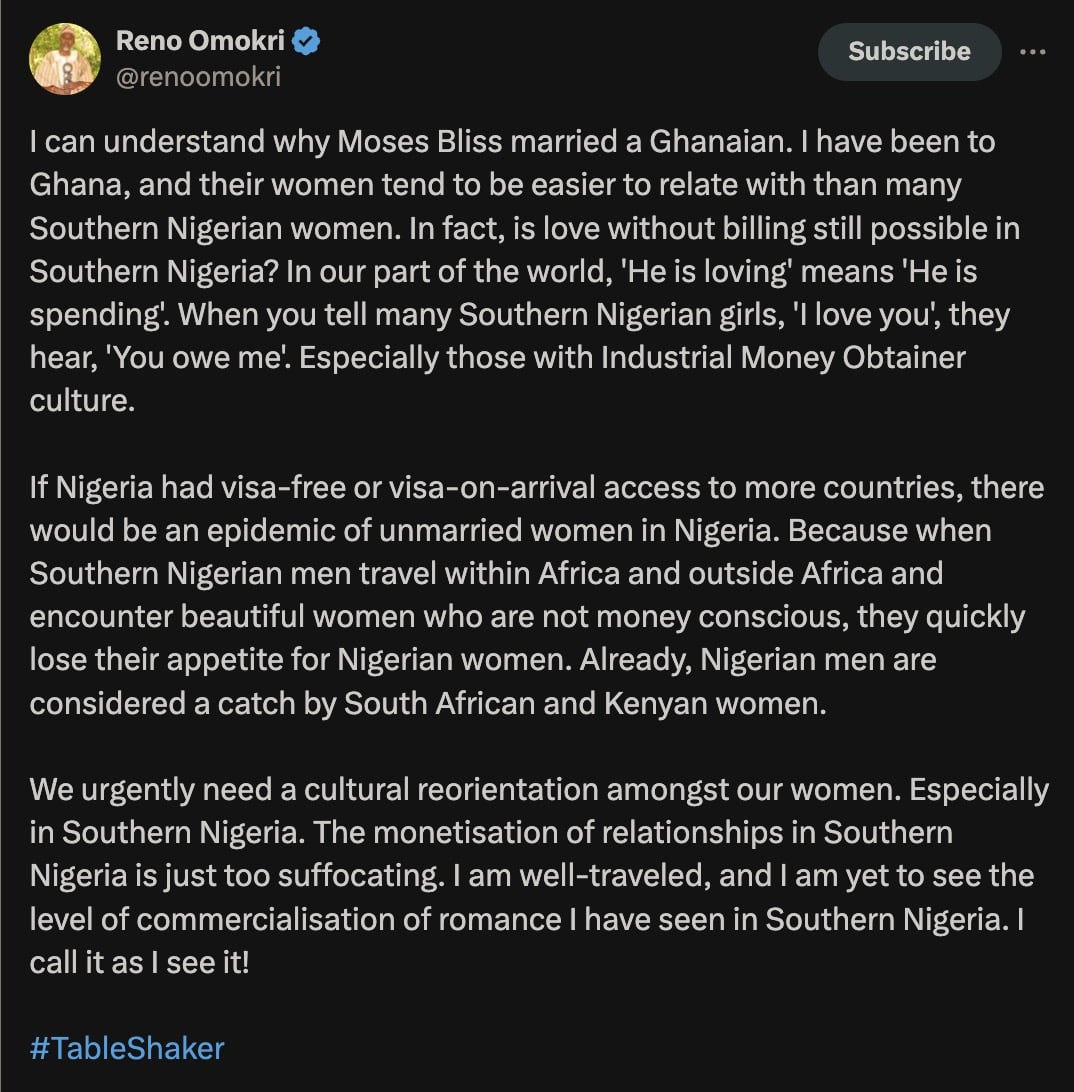The height and width of the screenshot is (1092, 1074).
Task: Click the Subscribe button
Action: click(x=909, y=52)
